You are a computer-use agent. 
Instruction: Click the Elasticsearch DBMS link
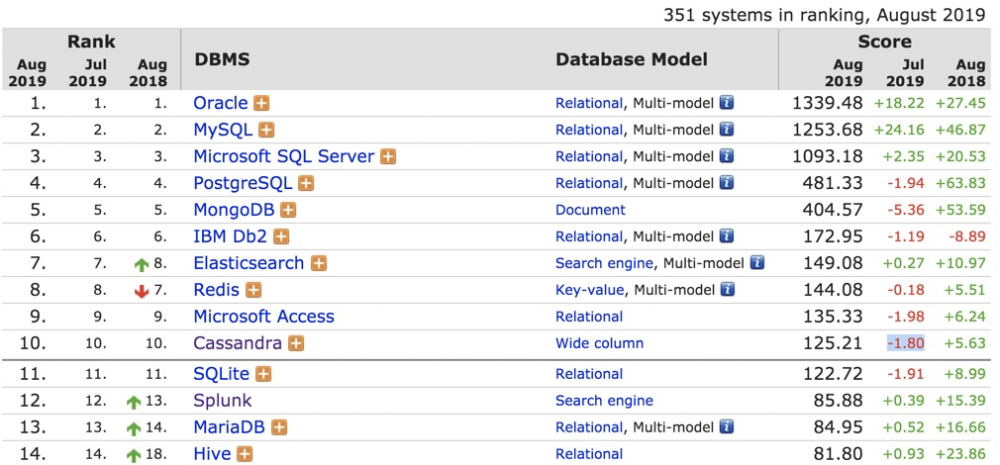tap(249, 263)
